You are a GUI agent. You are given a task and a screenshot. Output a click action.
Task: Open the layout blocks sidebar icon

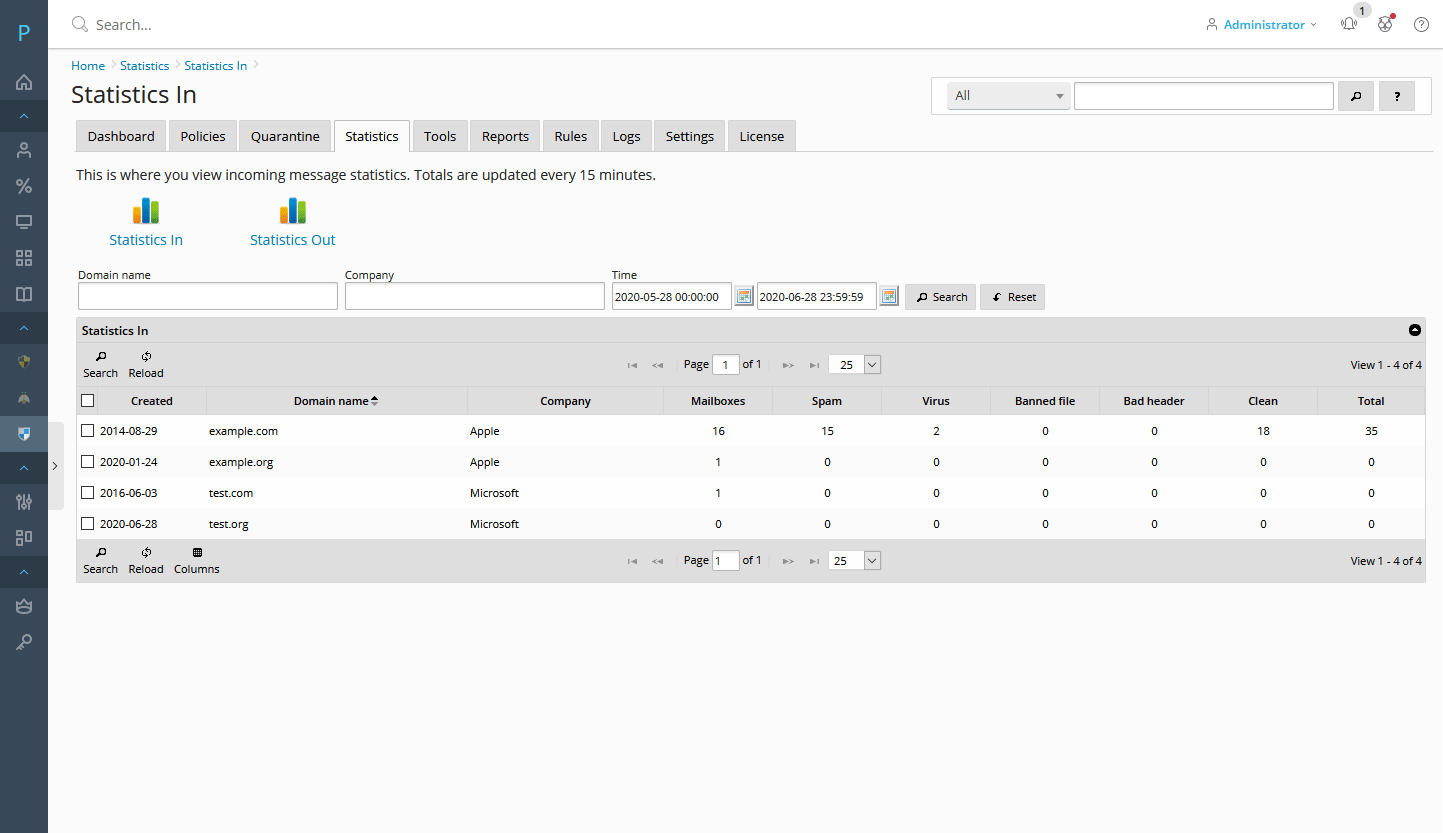[24, 538]
